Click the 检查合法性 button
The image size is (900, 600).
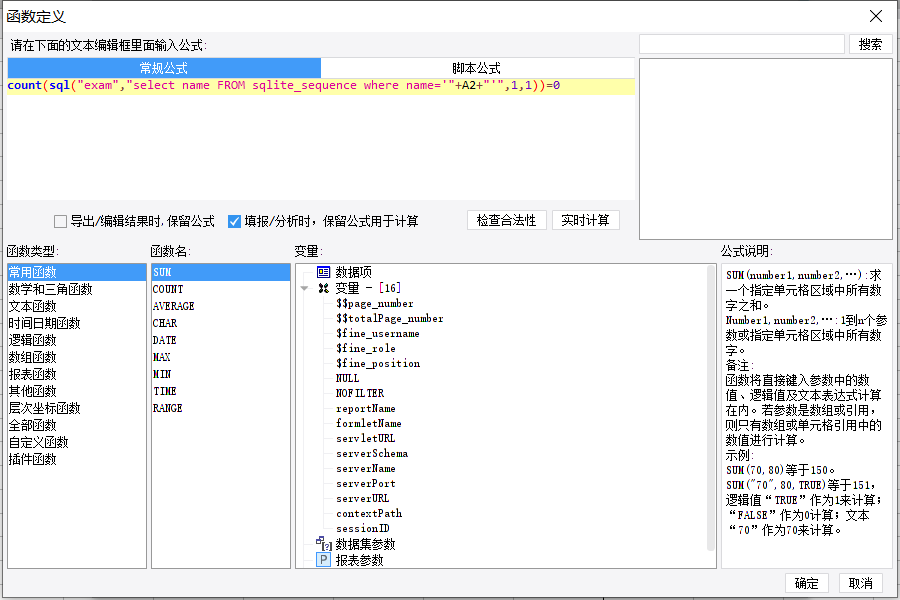click(x=506, y=220)
